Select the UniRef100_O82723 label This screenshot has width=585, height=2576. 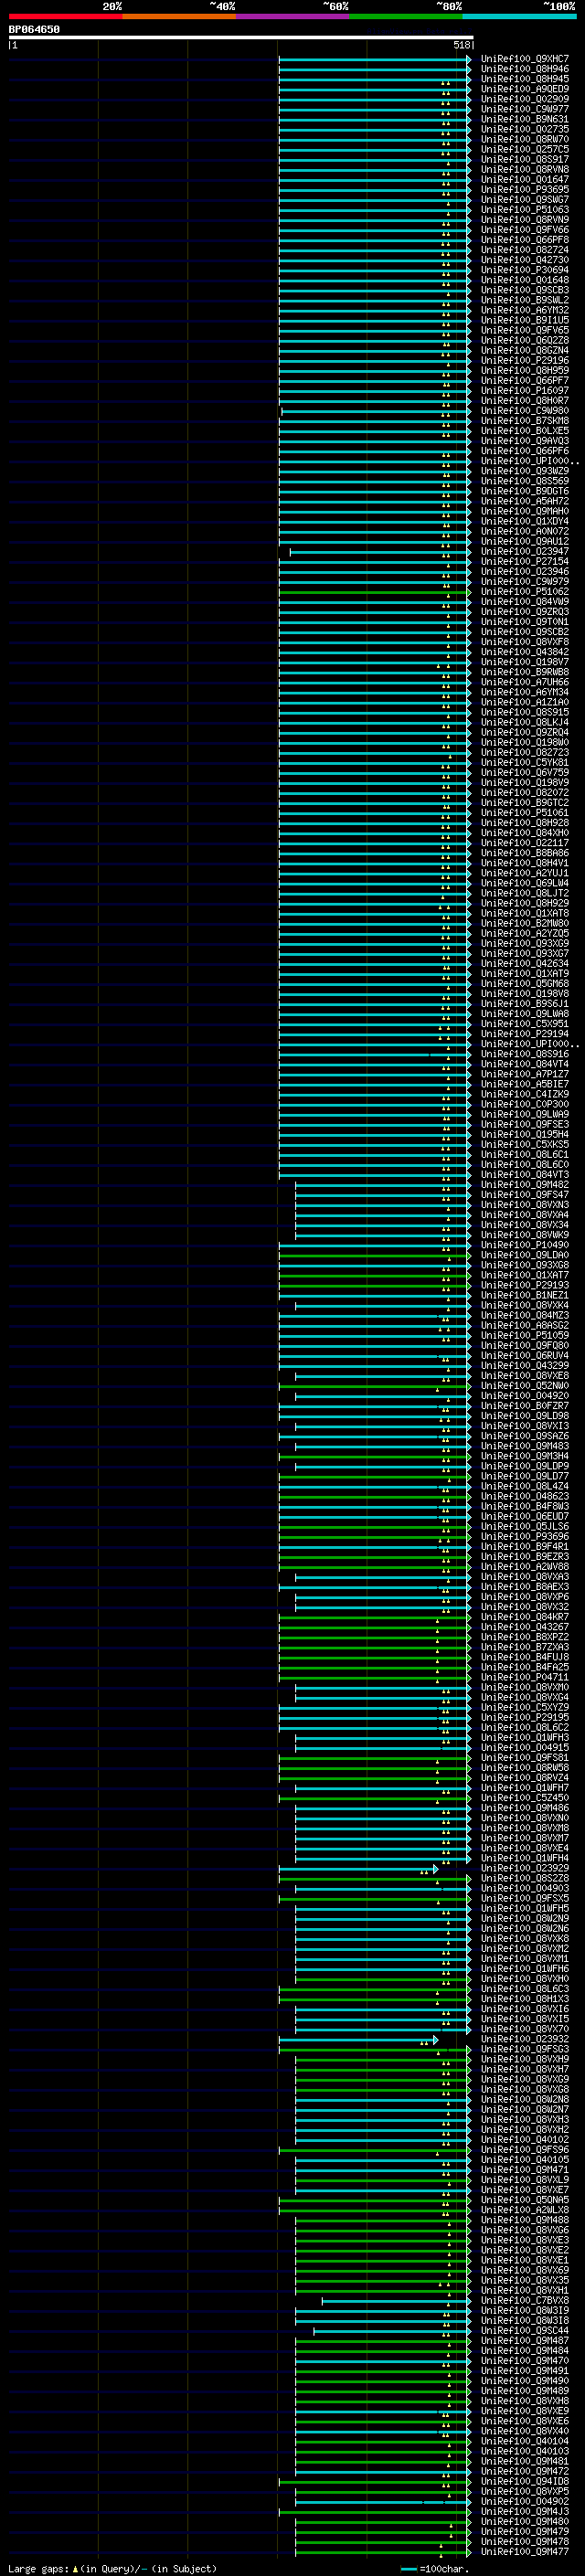[x=525, y=753]
